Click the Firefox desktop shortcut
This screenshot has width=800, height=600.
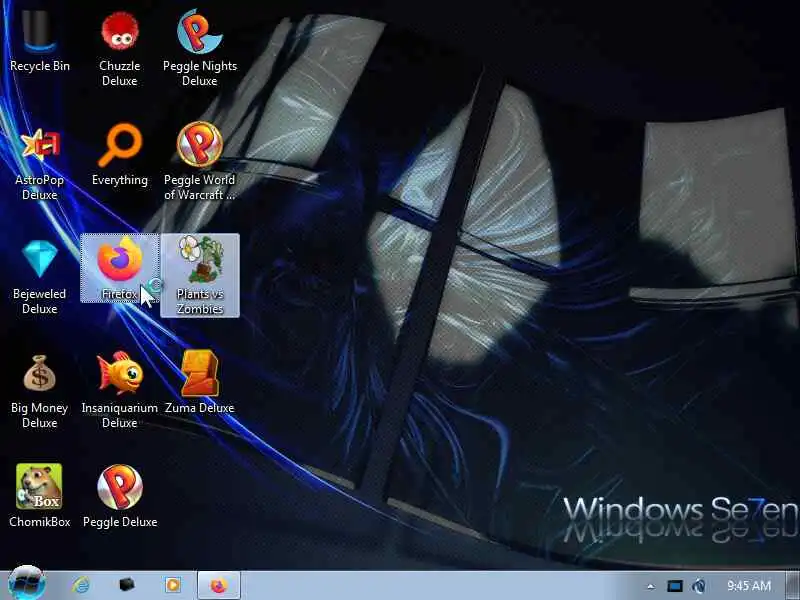pyautogui.click(x=119, y=268)
